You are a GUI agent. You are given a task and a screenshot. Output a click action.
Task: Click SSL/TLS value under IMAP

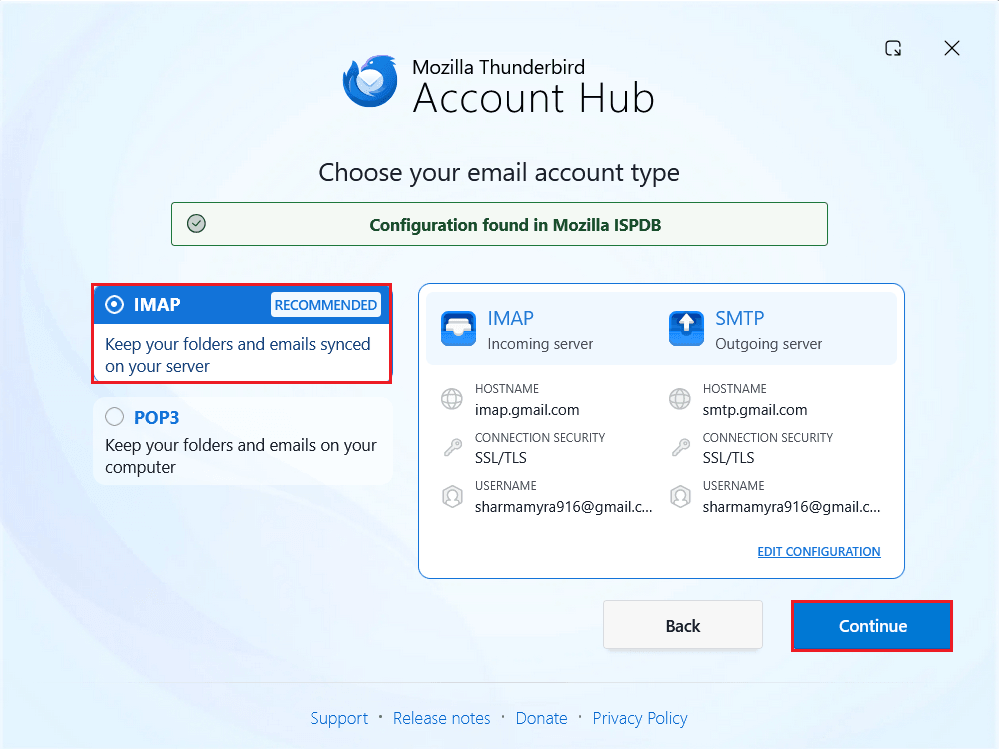point(501,458)
